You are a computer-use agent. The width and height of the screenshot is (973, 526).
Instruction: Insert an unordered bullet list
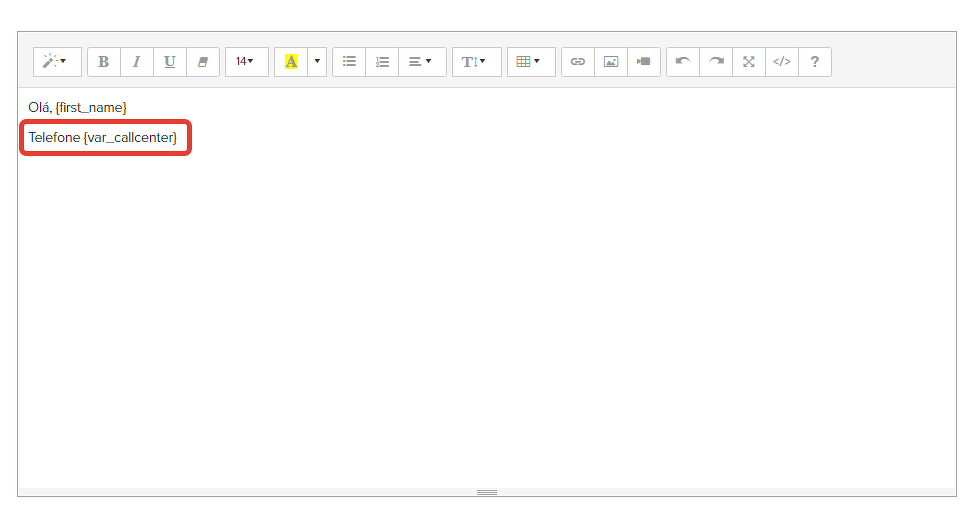(349, 62)
